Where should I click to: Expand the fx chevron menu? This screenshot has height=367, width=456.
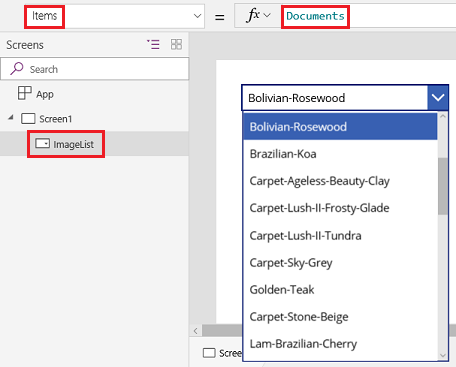click(x=267, y=15)
